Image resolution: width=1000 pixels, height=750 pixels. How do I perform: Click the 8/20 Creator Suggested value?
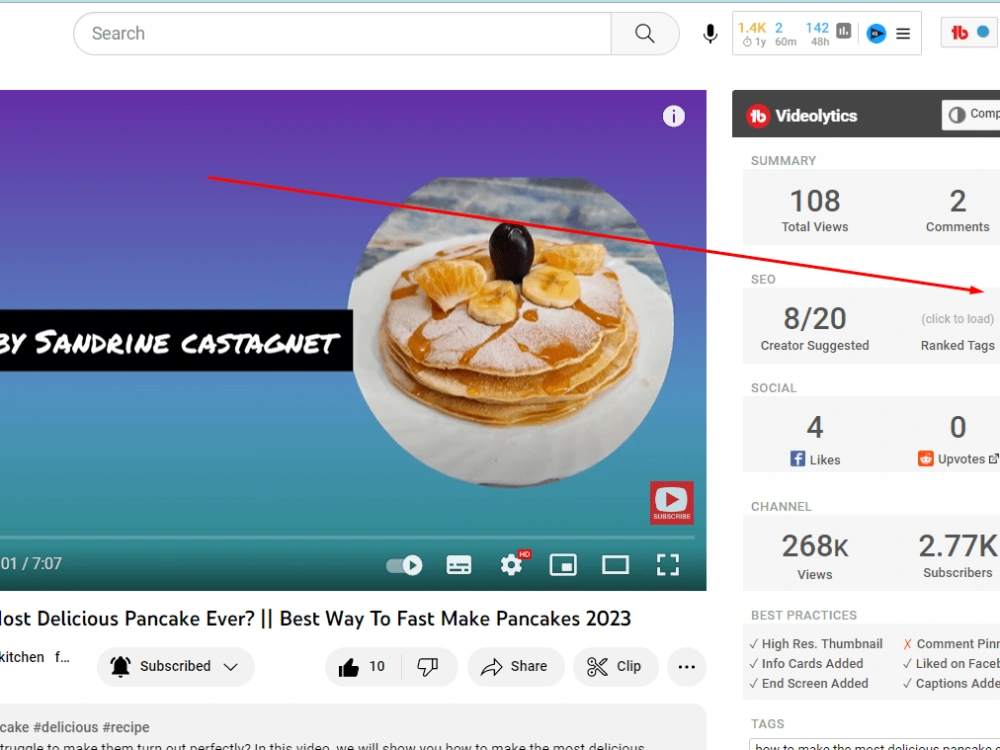coord(814,318)
